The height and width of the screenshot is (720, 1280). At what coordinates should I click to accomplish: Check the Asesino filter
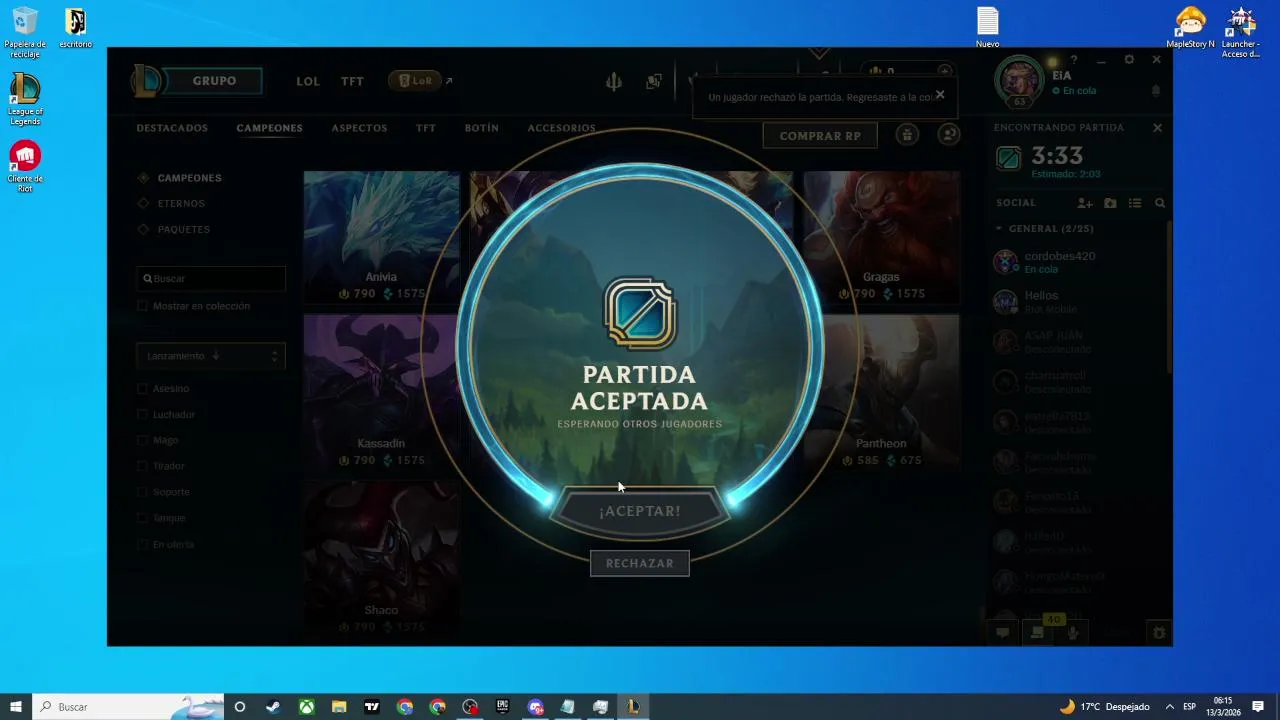(142, 388)
